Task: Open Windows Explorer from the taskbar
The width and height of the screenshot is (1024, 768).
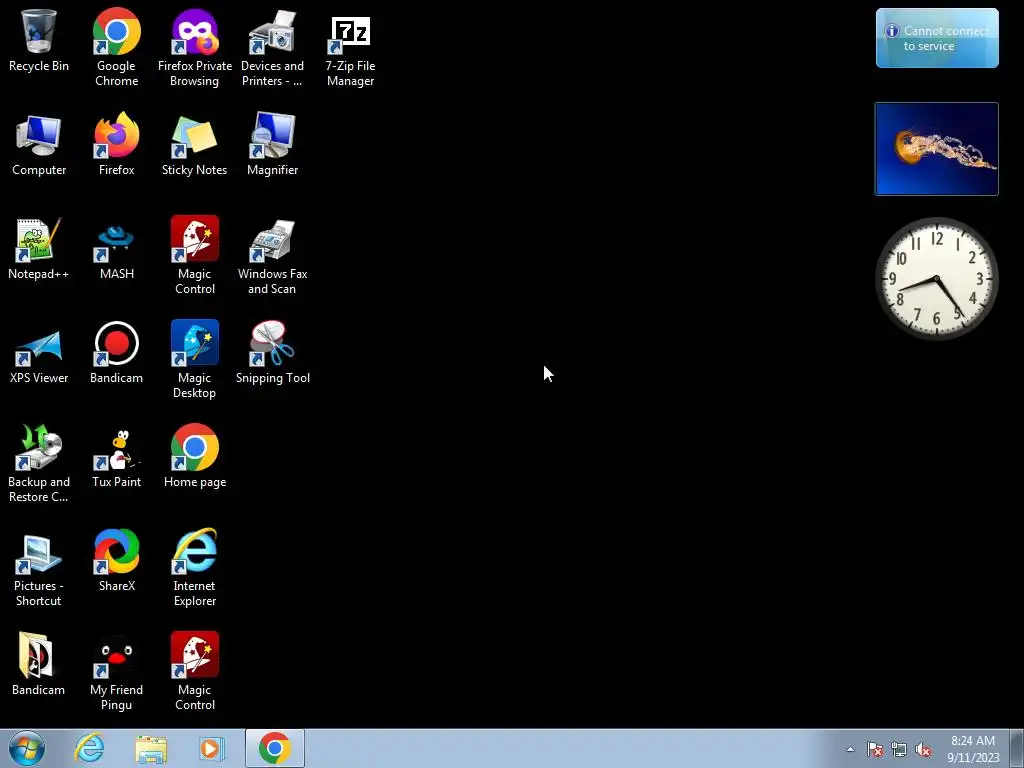Action: tap(151, 748)
